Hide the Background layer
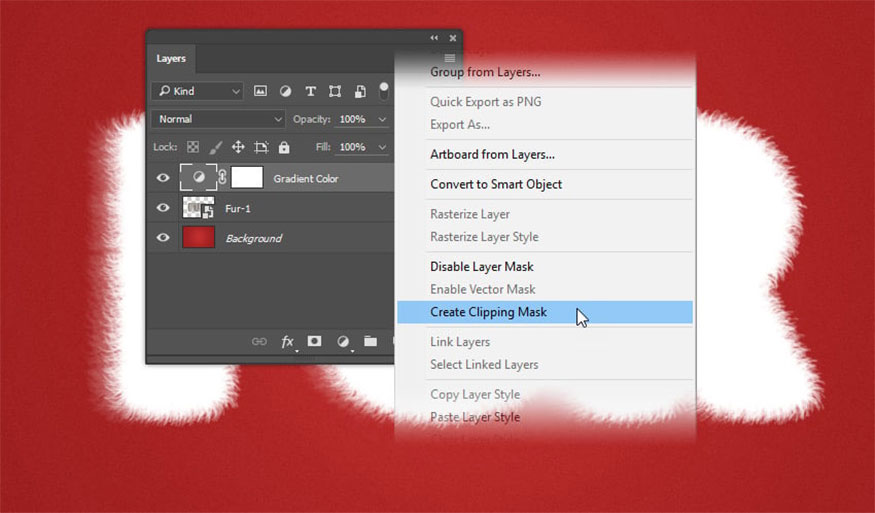The image size is (875, 513). pyautogui.click(x=163, y=238)
